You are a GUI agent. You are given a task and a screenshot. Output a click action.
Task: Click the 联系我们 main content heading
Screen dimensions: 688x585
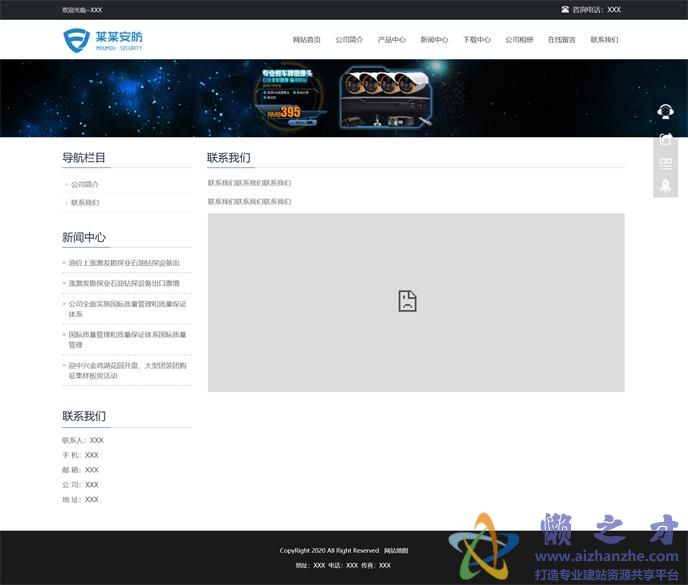point(229,158)
